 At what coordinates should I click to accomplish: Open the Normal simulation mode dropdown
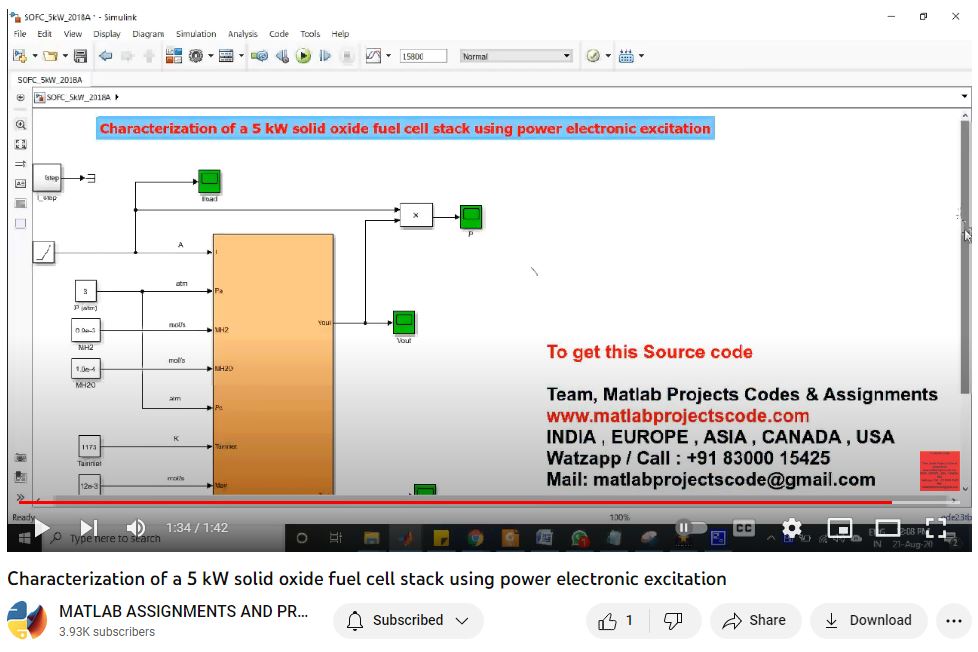(x=516, y=56)
